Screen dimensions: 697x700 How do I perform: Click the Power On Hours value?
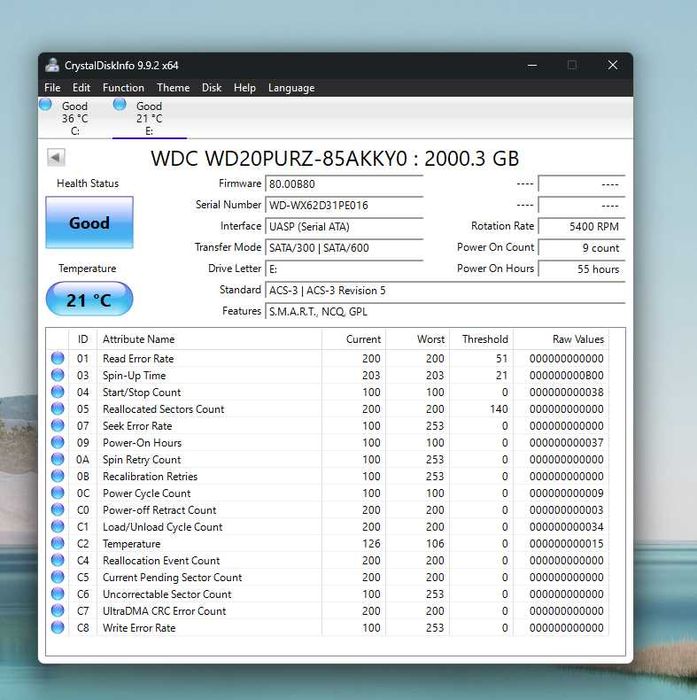pos(581,269)
